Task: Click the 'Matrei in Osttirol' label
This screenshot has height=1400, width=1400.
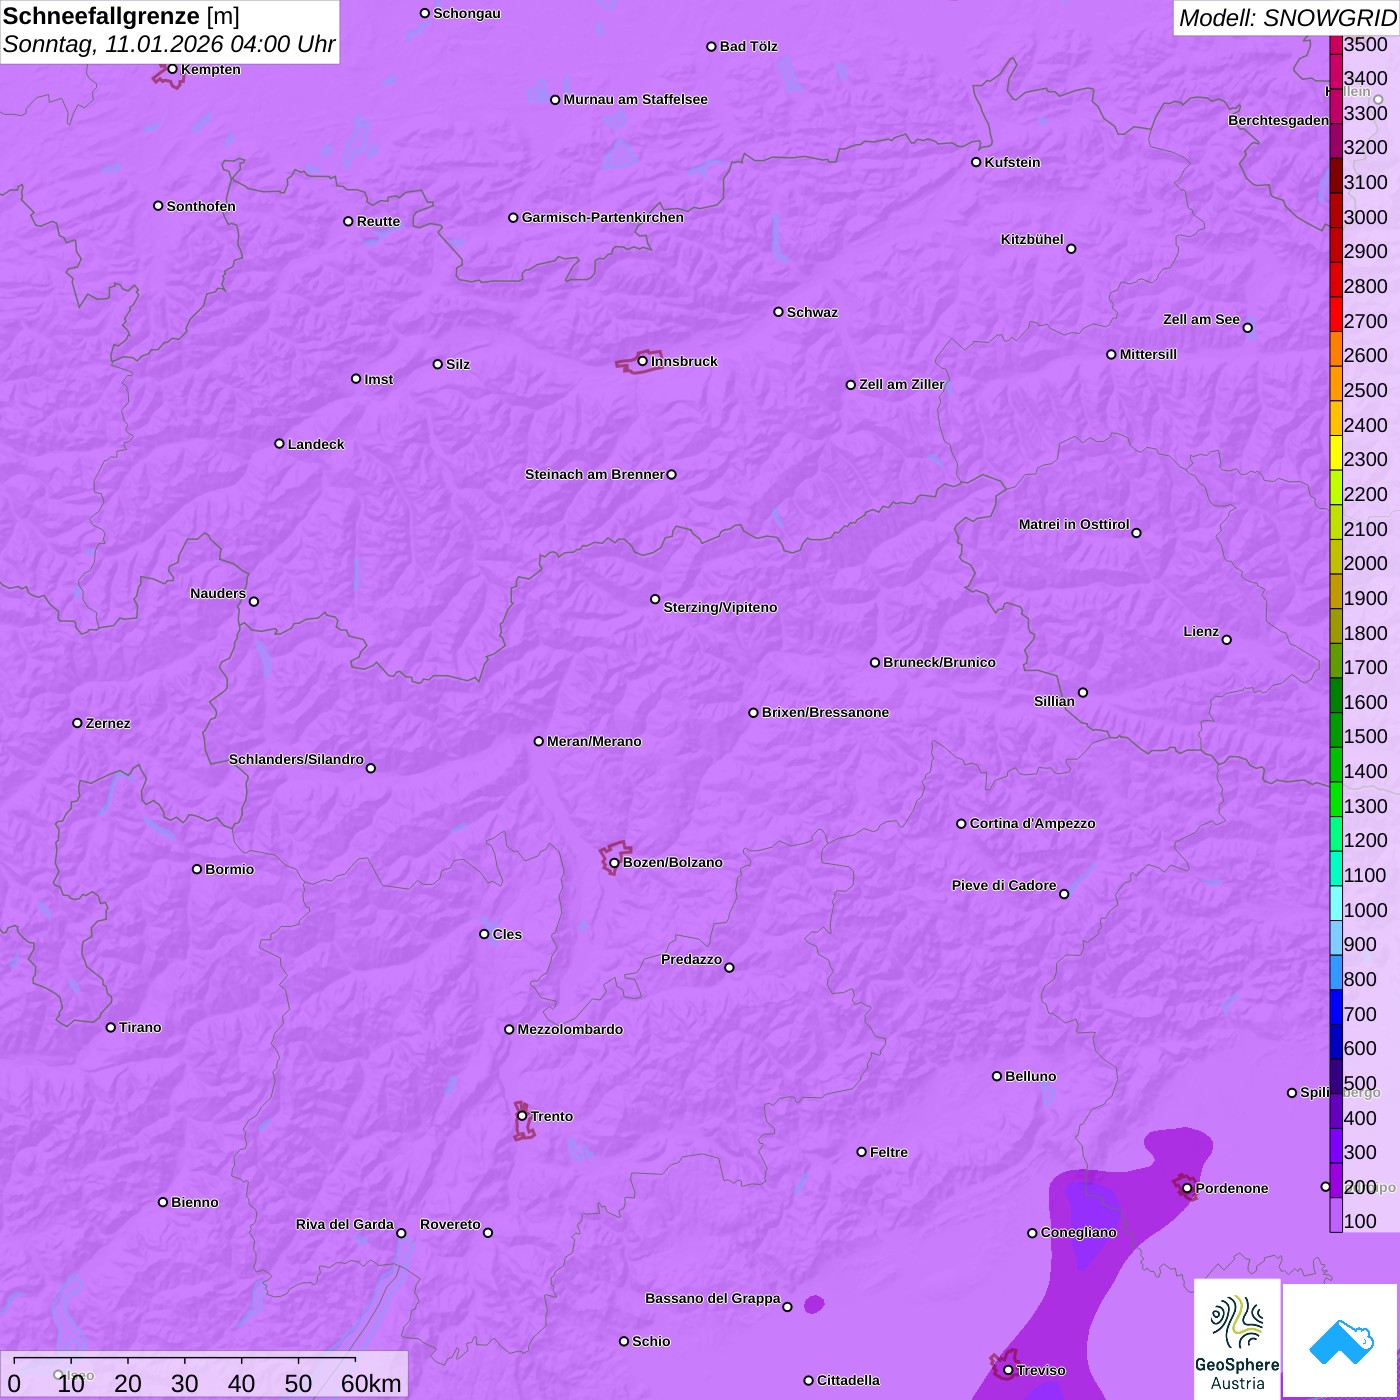Action: tap(1074, 524)
